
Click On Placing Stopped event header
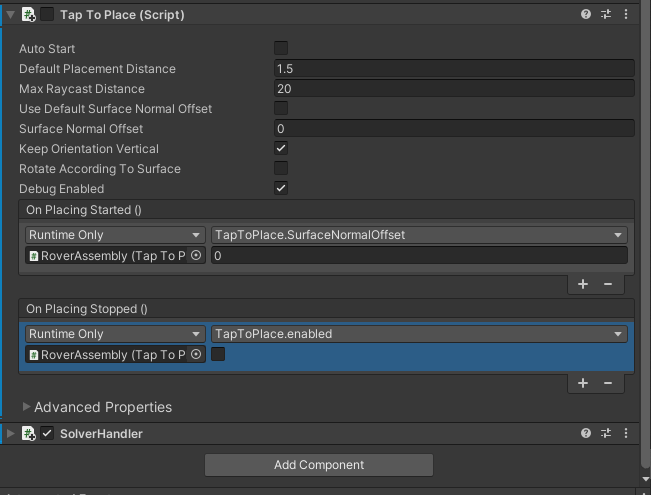[x=326, y=309]
